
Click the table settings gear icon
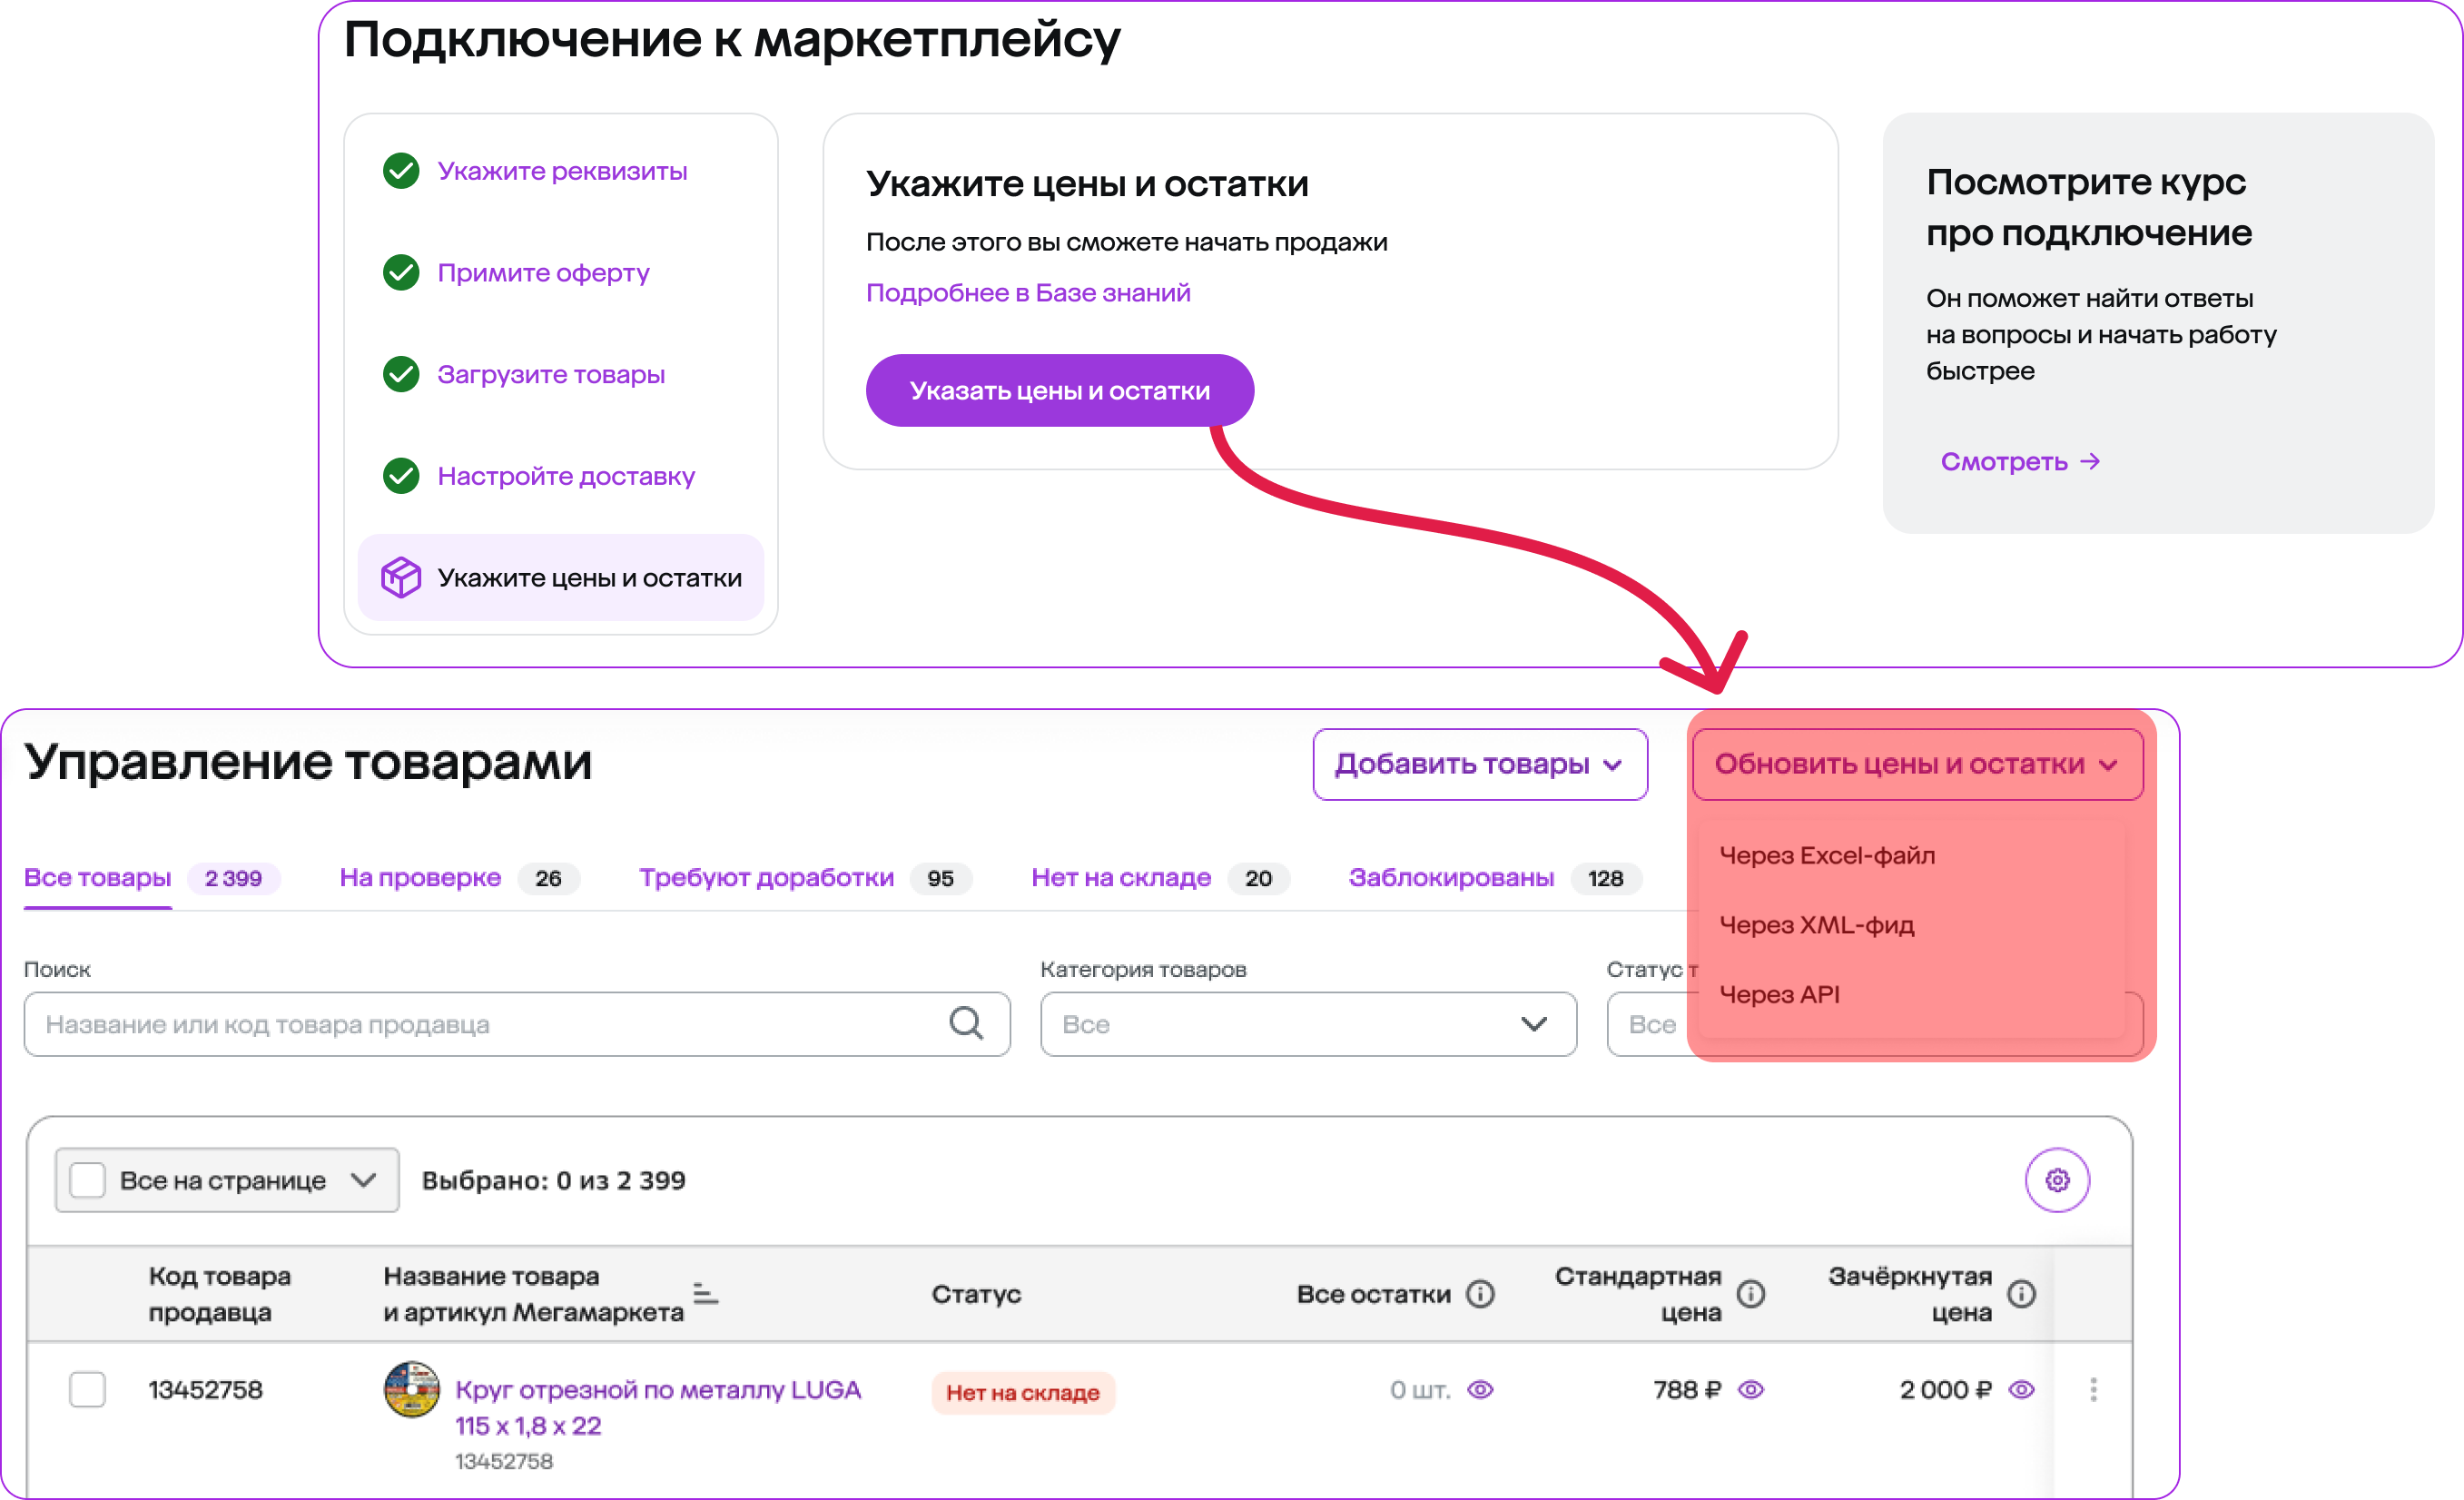pos(2056,1180)
